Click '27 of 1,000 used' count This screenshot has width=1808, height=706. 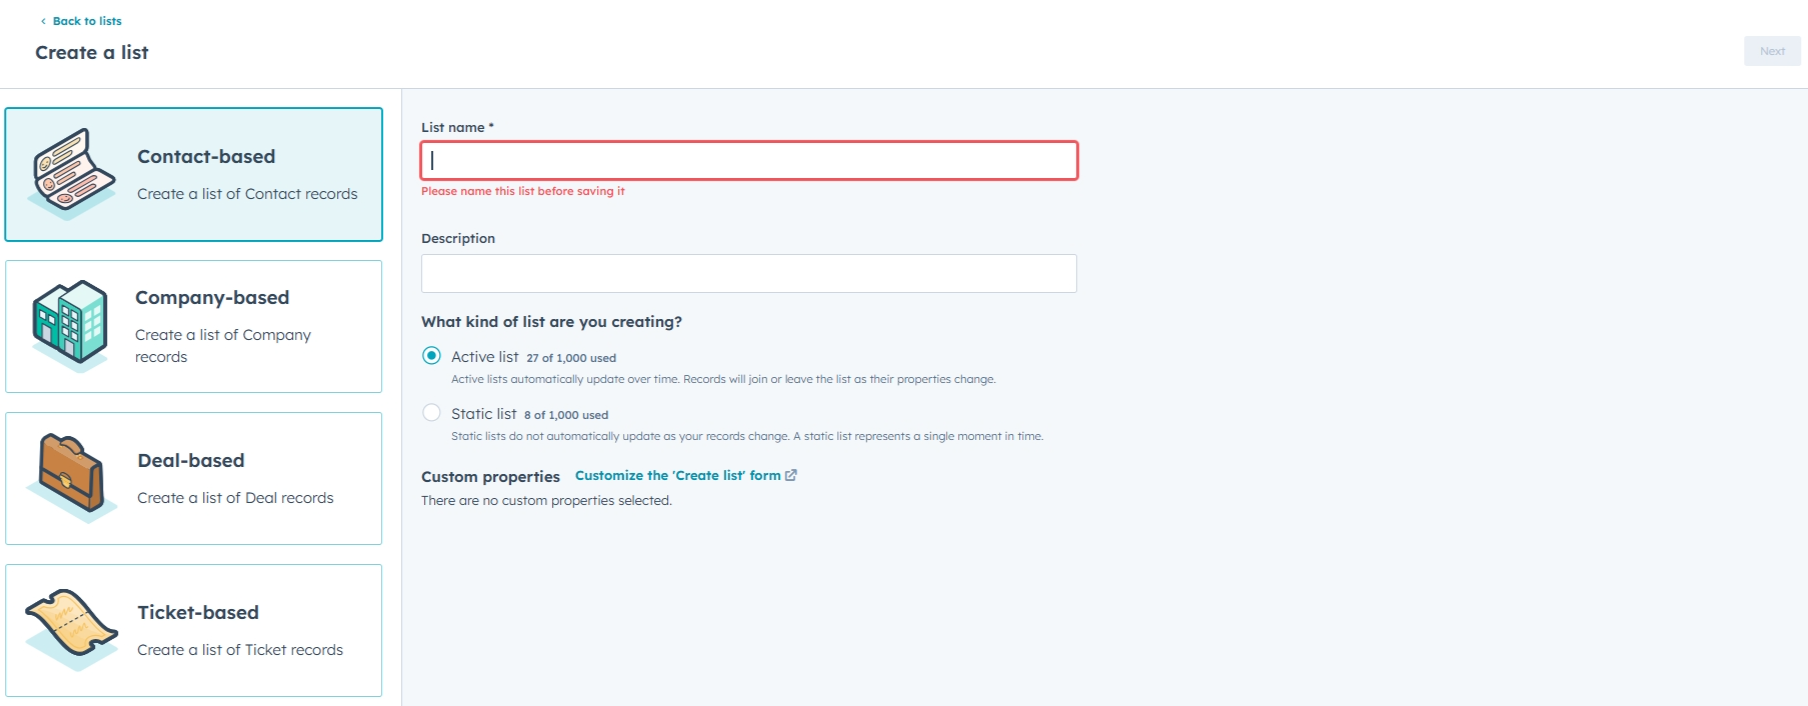click(x=571, y=358)
